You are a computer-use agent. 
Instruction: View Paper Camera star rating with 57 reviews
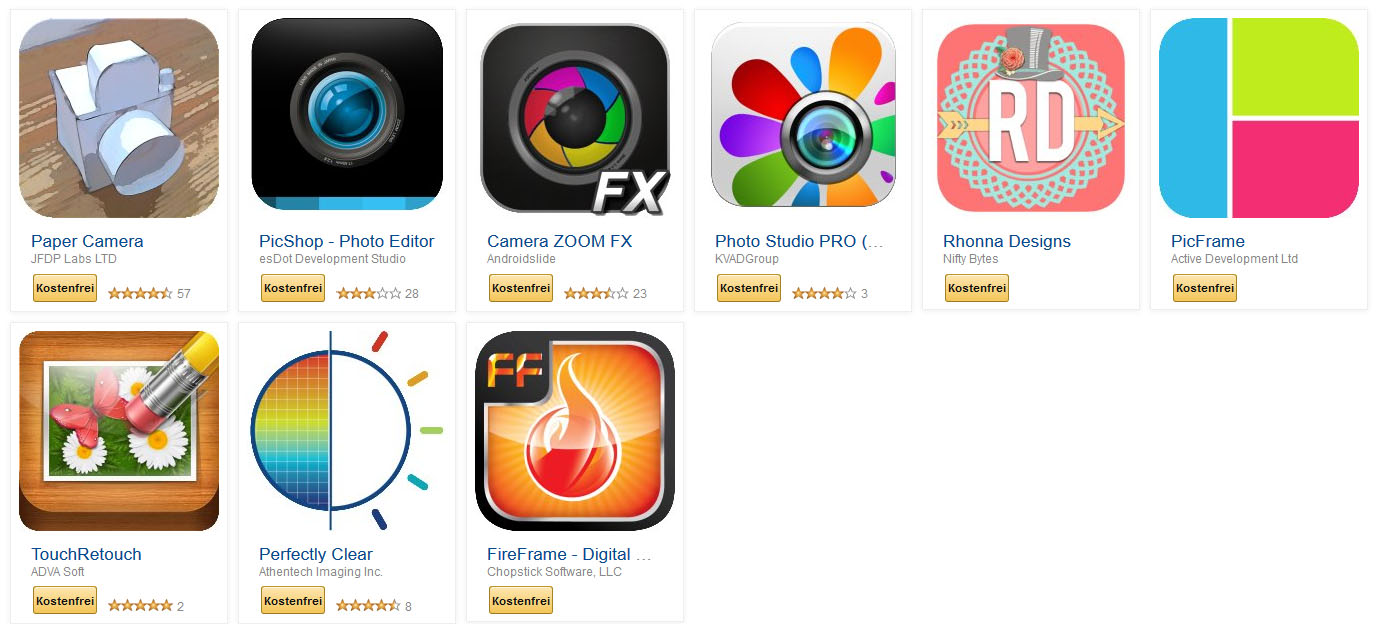pos(149,293)
